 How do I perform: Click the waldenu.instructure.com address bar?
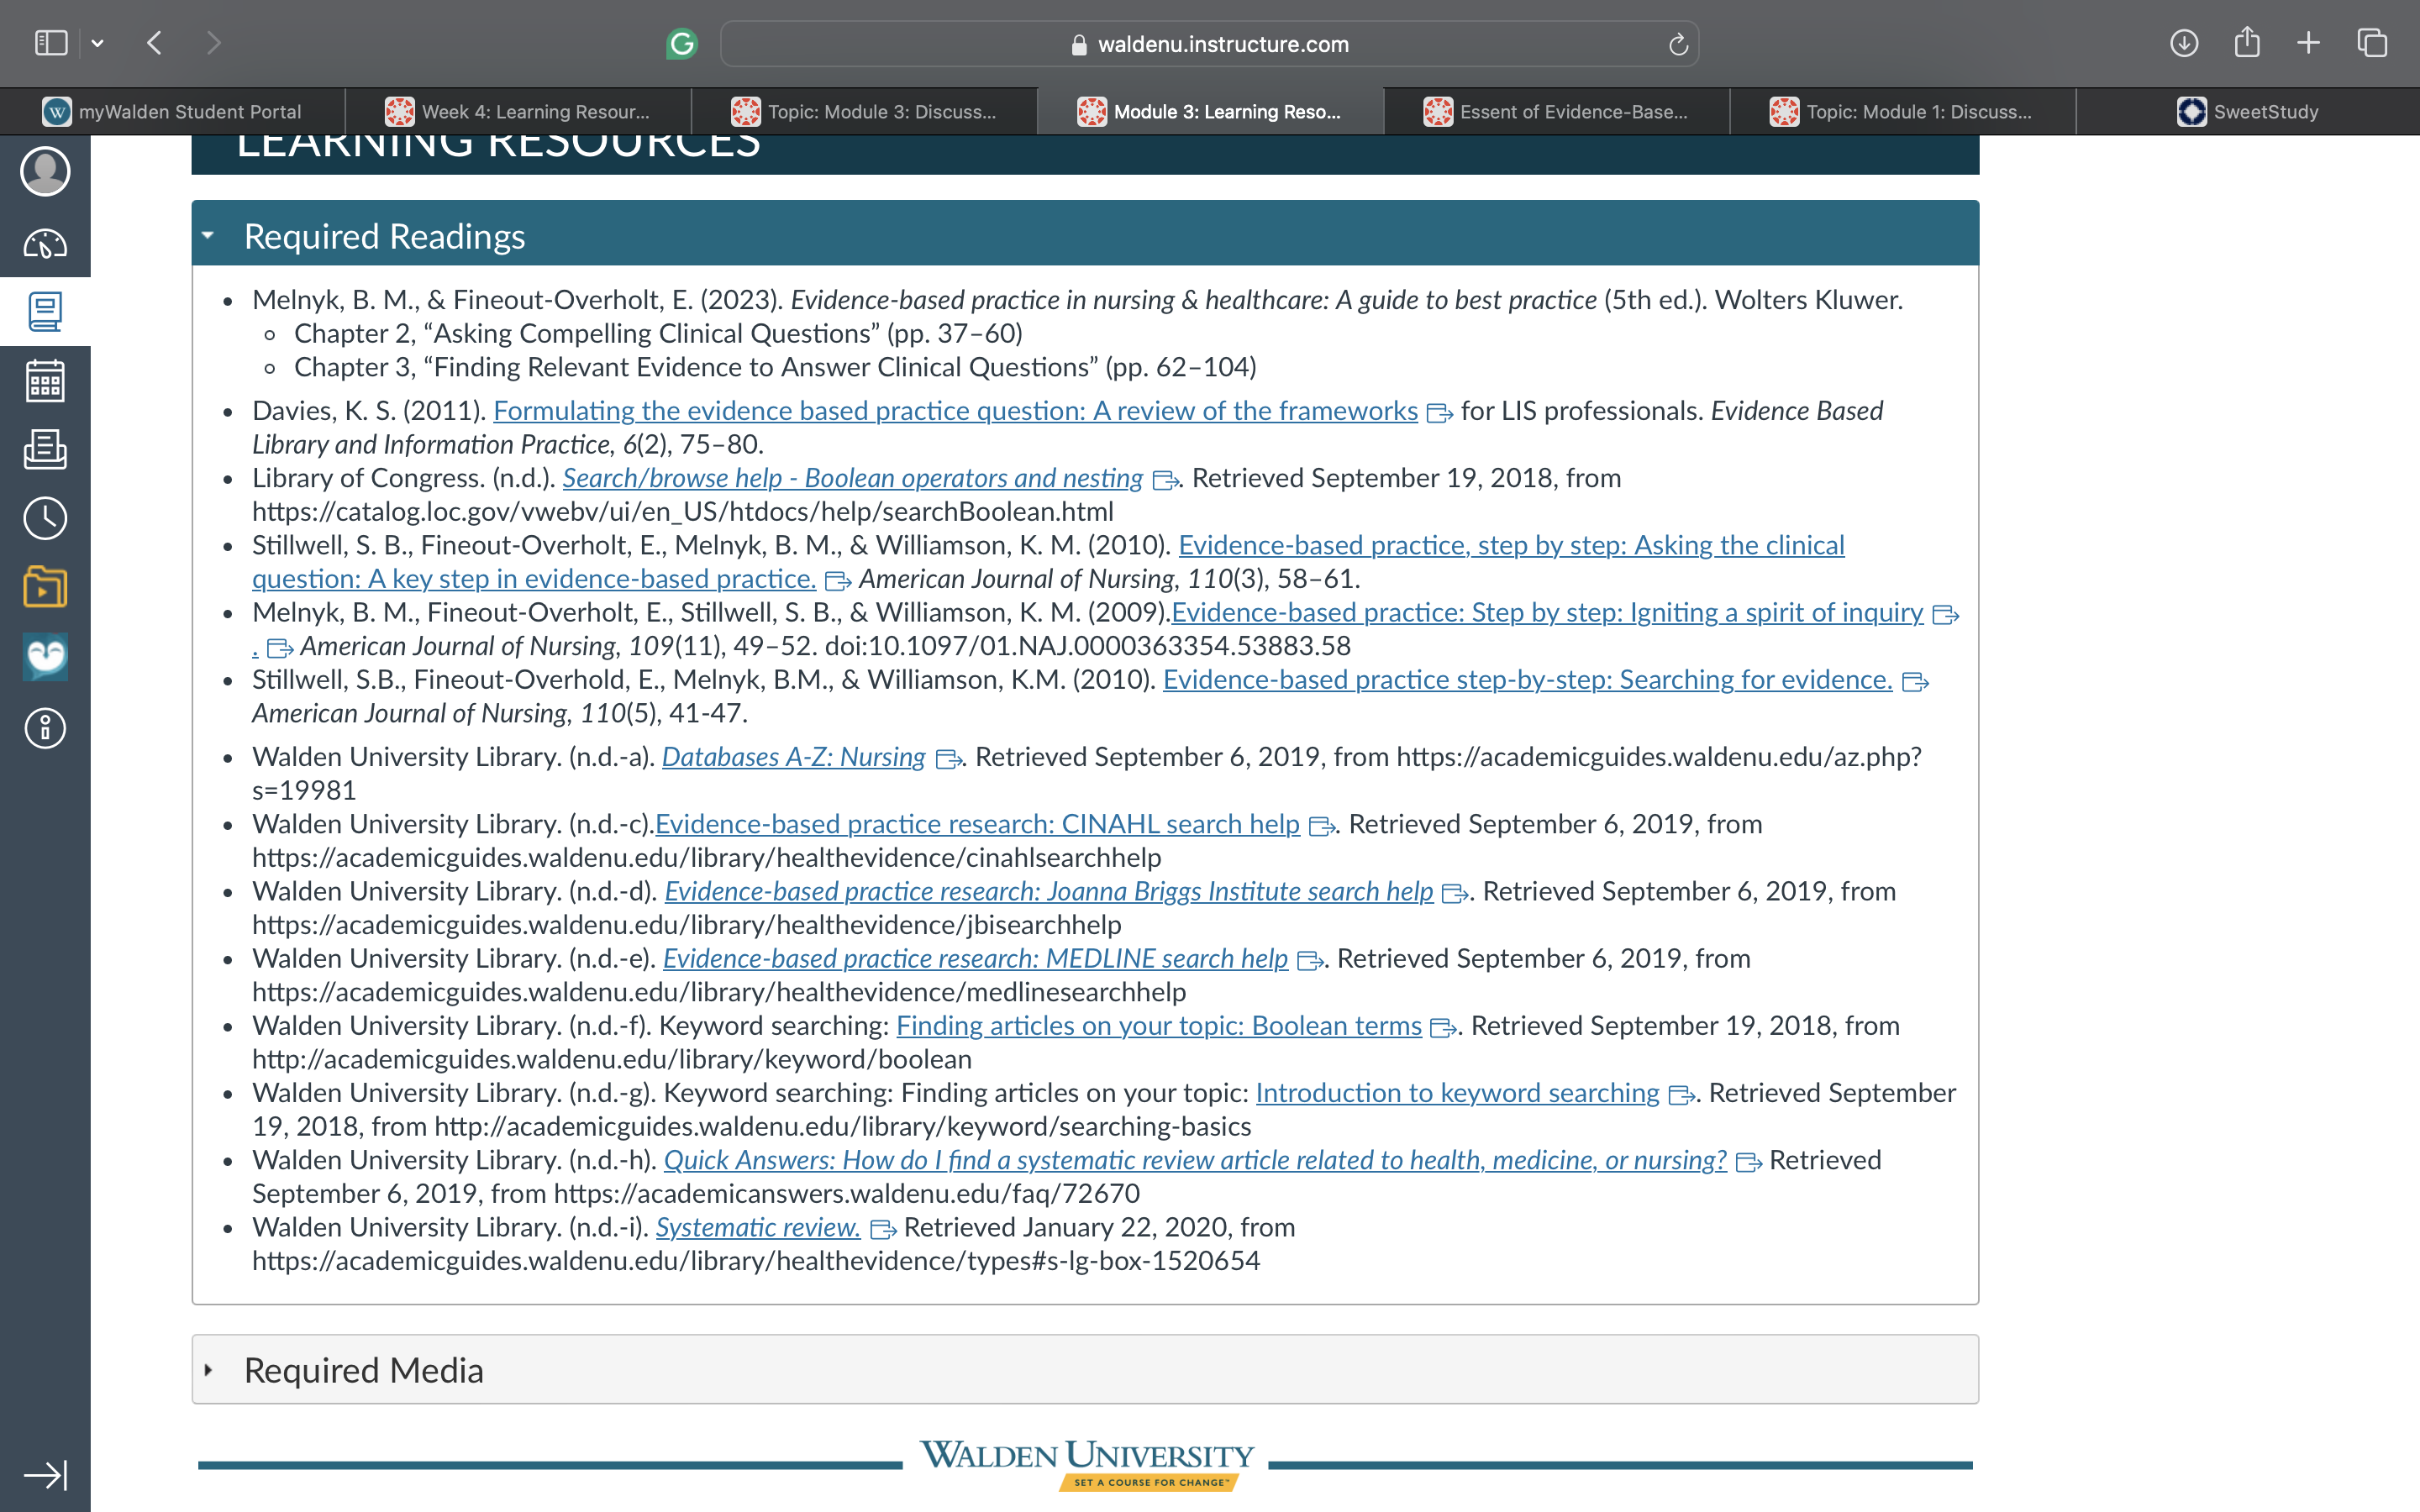click(1210, 44)
